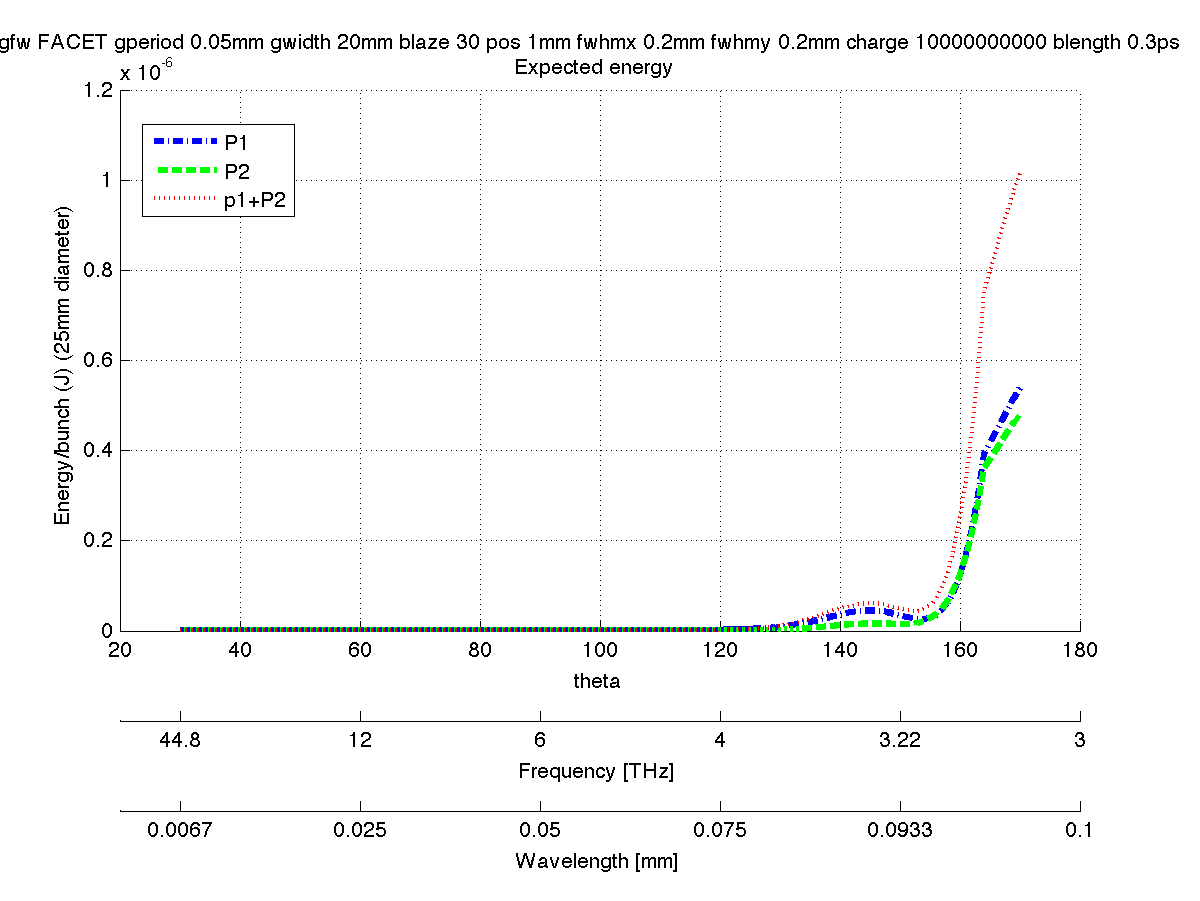Click the y-axis tick label 1.2

tap(98, 91)
